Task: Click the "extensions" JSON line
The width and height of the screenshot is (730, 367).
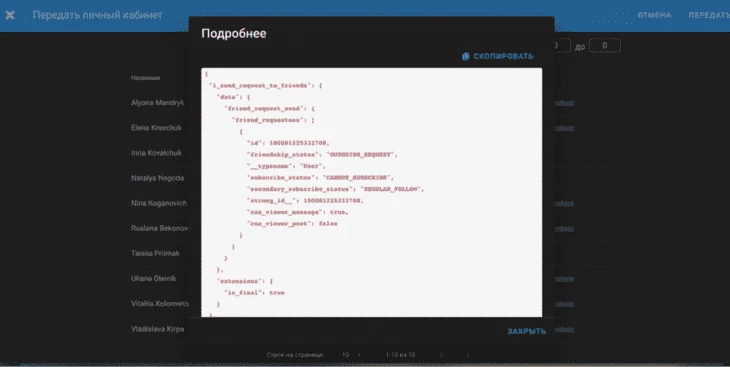Action: pyautogui.click(x=245, y=281)
